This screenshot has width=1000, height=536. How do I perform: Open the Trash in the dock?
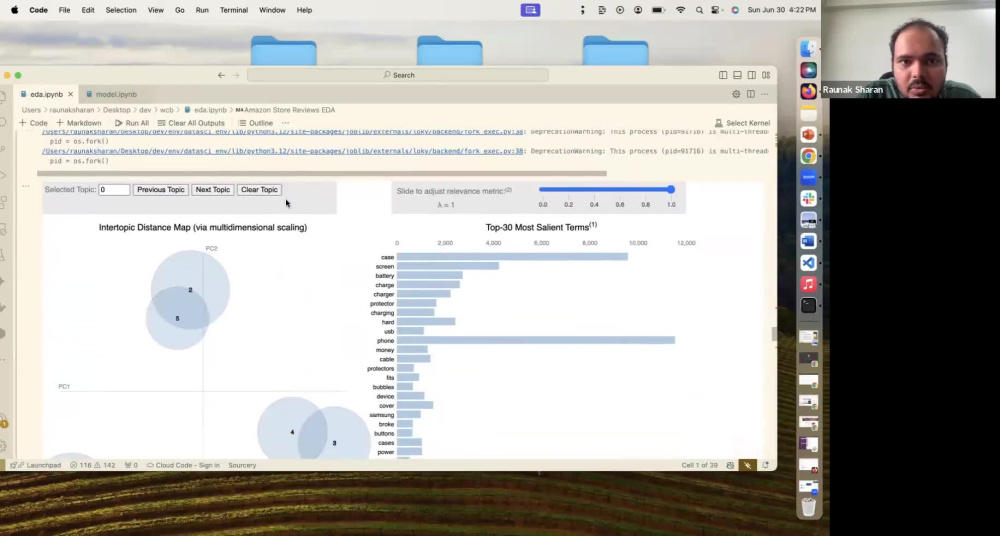pyautogui.click(x=808, y=507)
